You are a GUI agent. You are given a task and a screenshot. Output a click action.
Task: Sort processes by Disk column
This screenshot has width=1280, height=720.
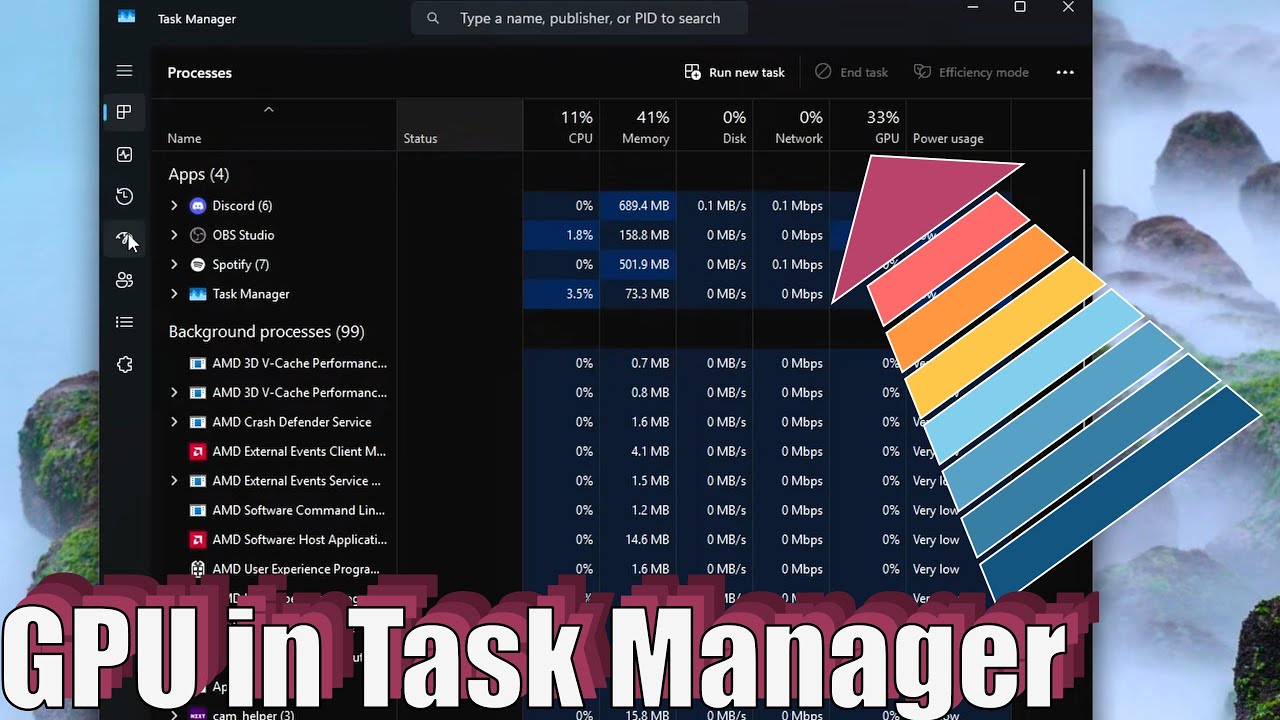click(x=715, y=126)
